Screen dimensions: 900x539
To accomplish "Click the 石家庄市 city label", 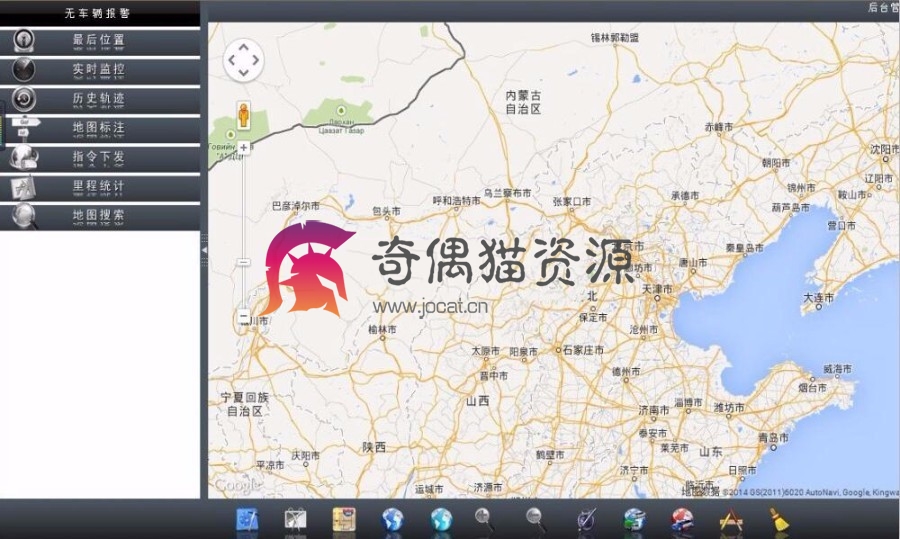I will [x=583, y=350].
